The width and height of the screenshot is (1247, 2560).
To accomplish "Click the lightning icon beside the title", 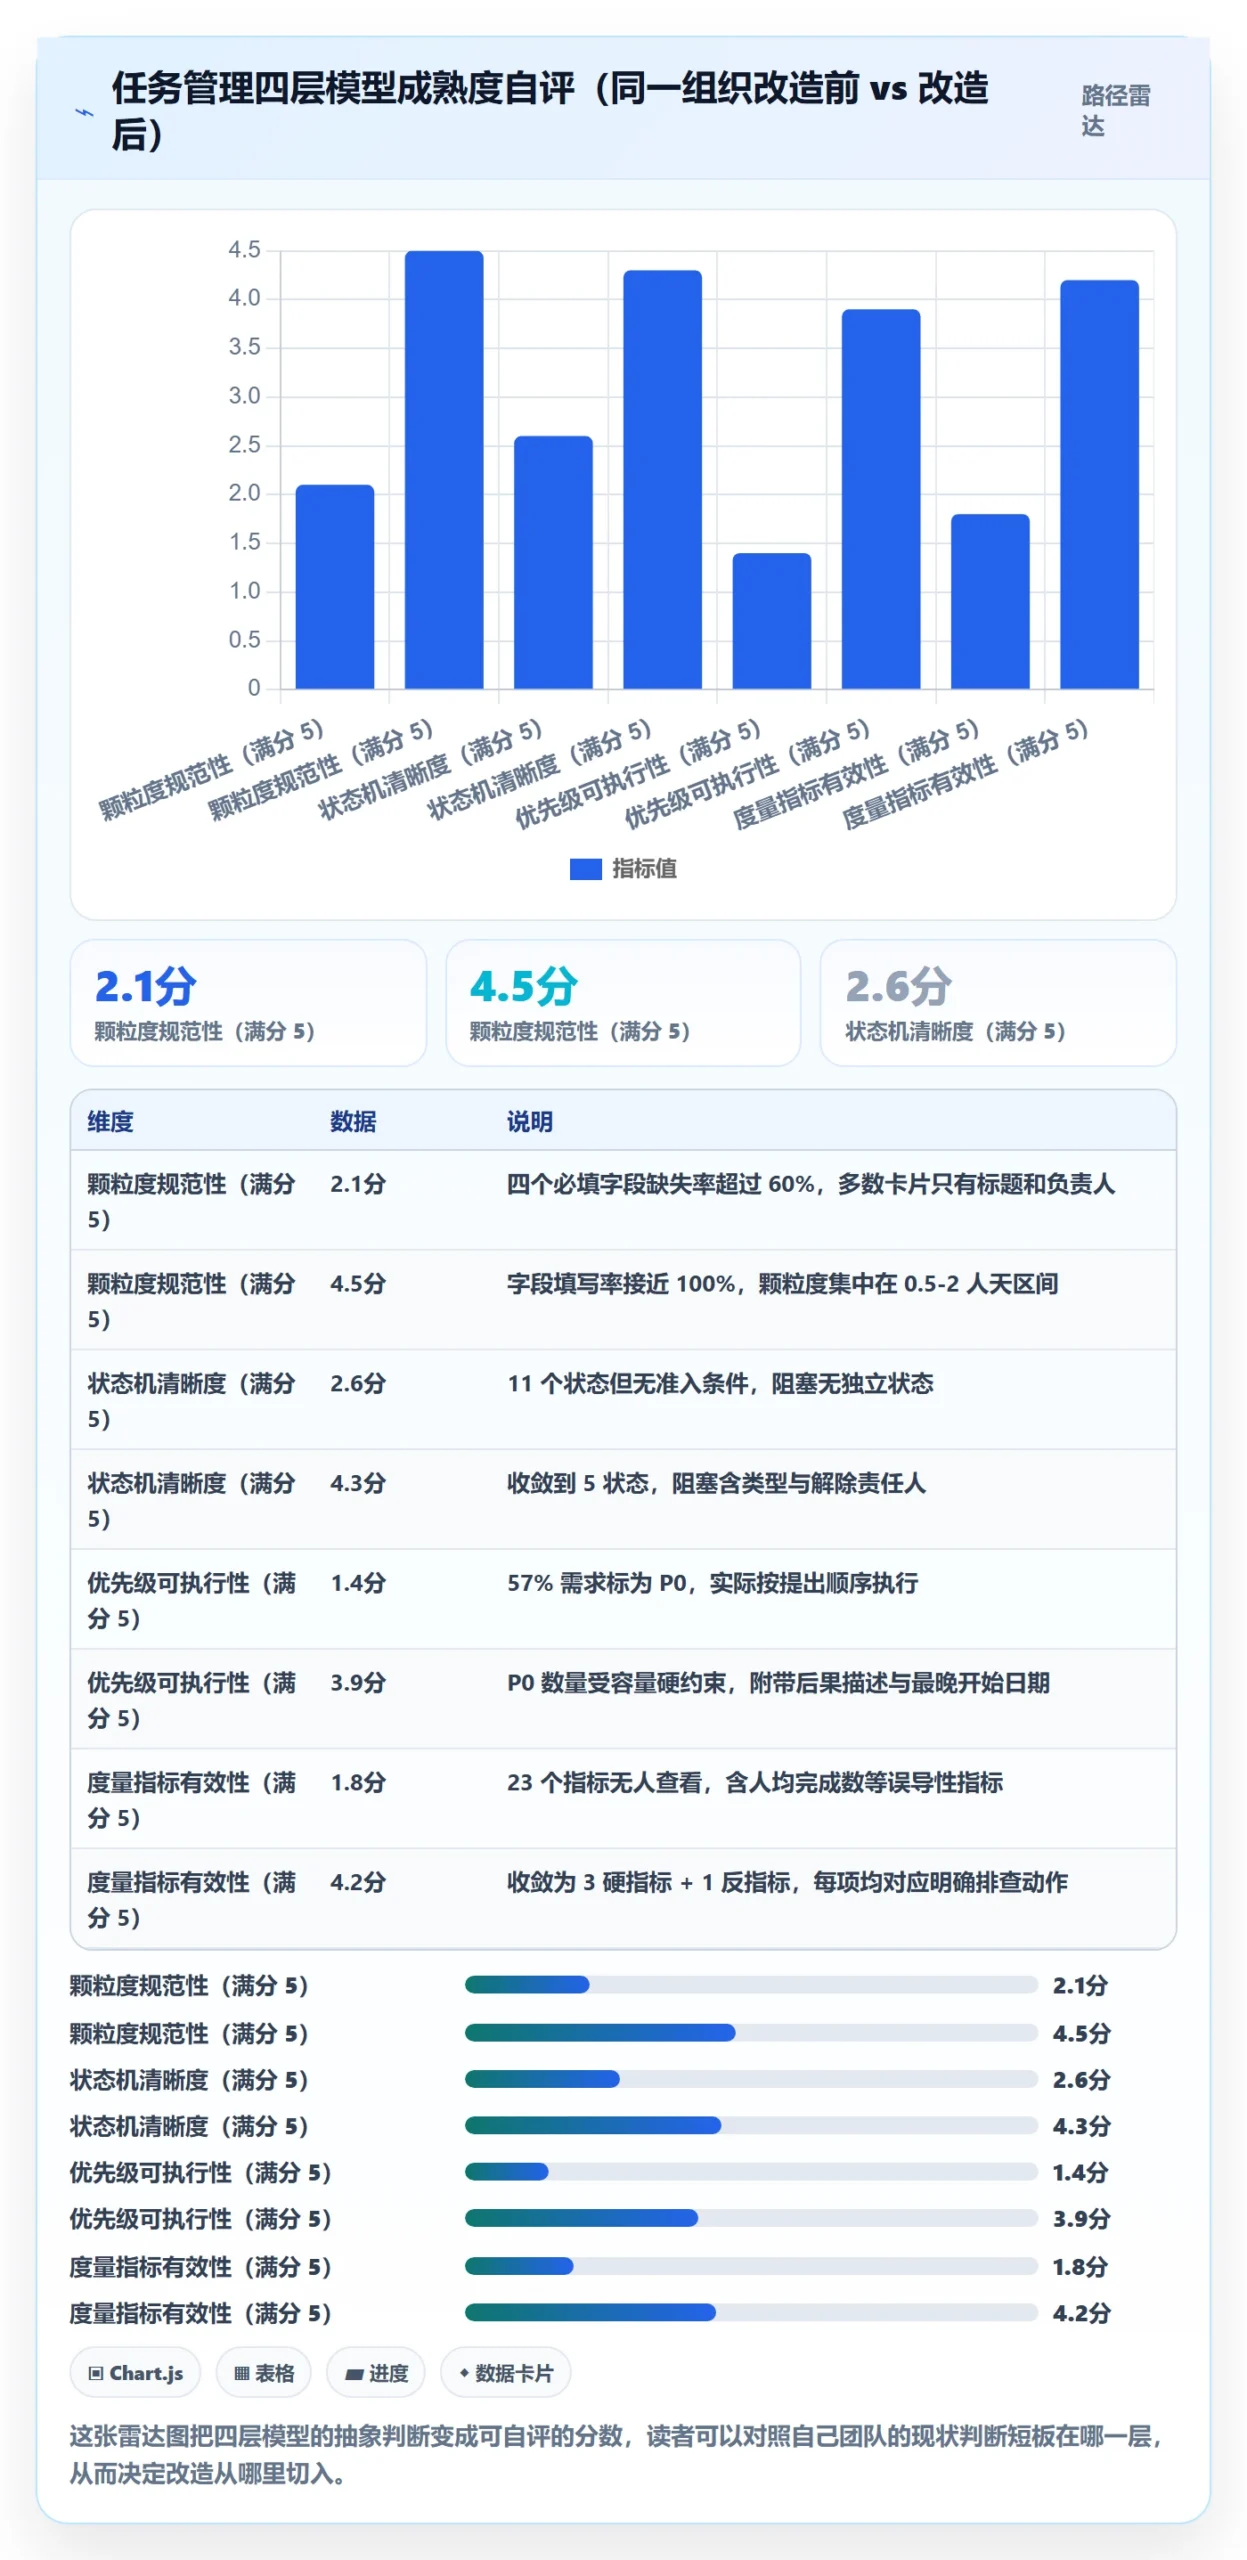I will tap(85, 112).
